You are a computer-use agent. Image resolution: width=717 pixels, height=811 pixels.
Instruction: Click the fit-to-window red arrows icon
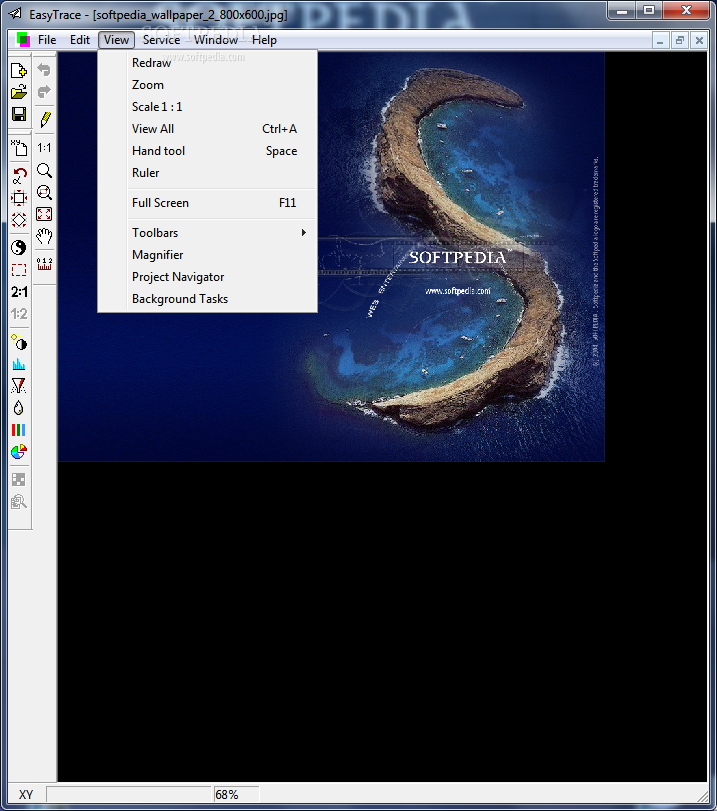coord(44,214)
